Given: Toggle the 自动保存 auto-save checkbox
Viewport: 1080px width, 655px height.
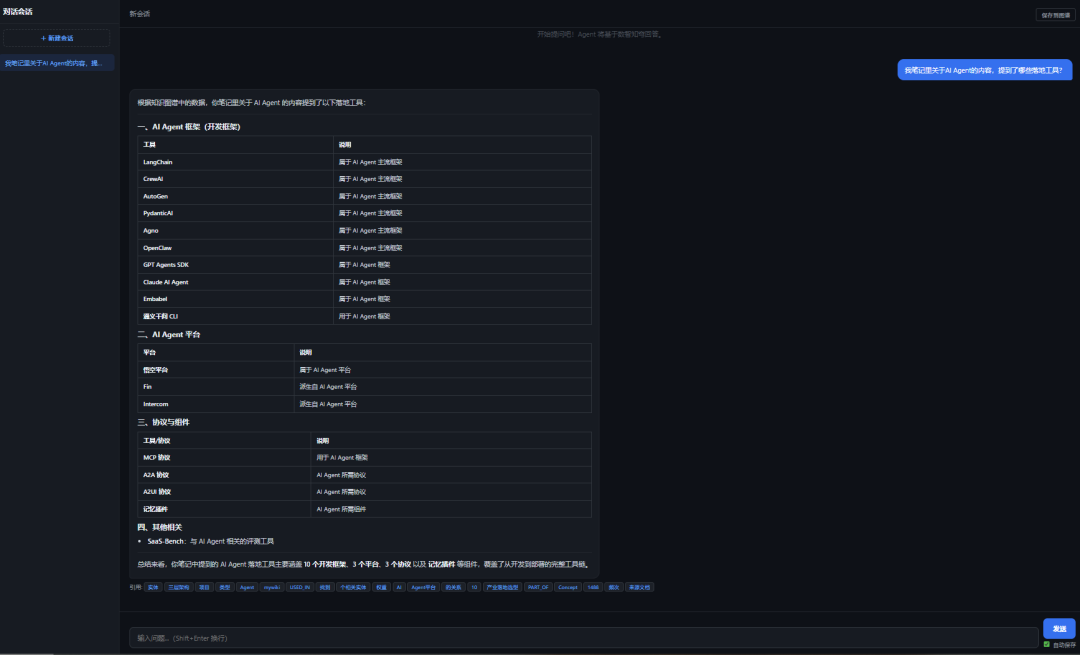Looking at the screenshot, I should (x=1047, y=645).
